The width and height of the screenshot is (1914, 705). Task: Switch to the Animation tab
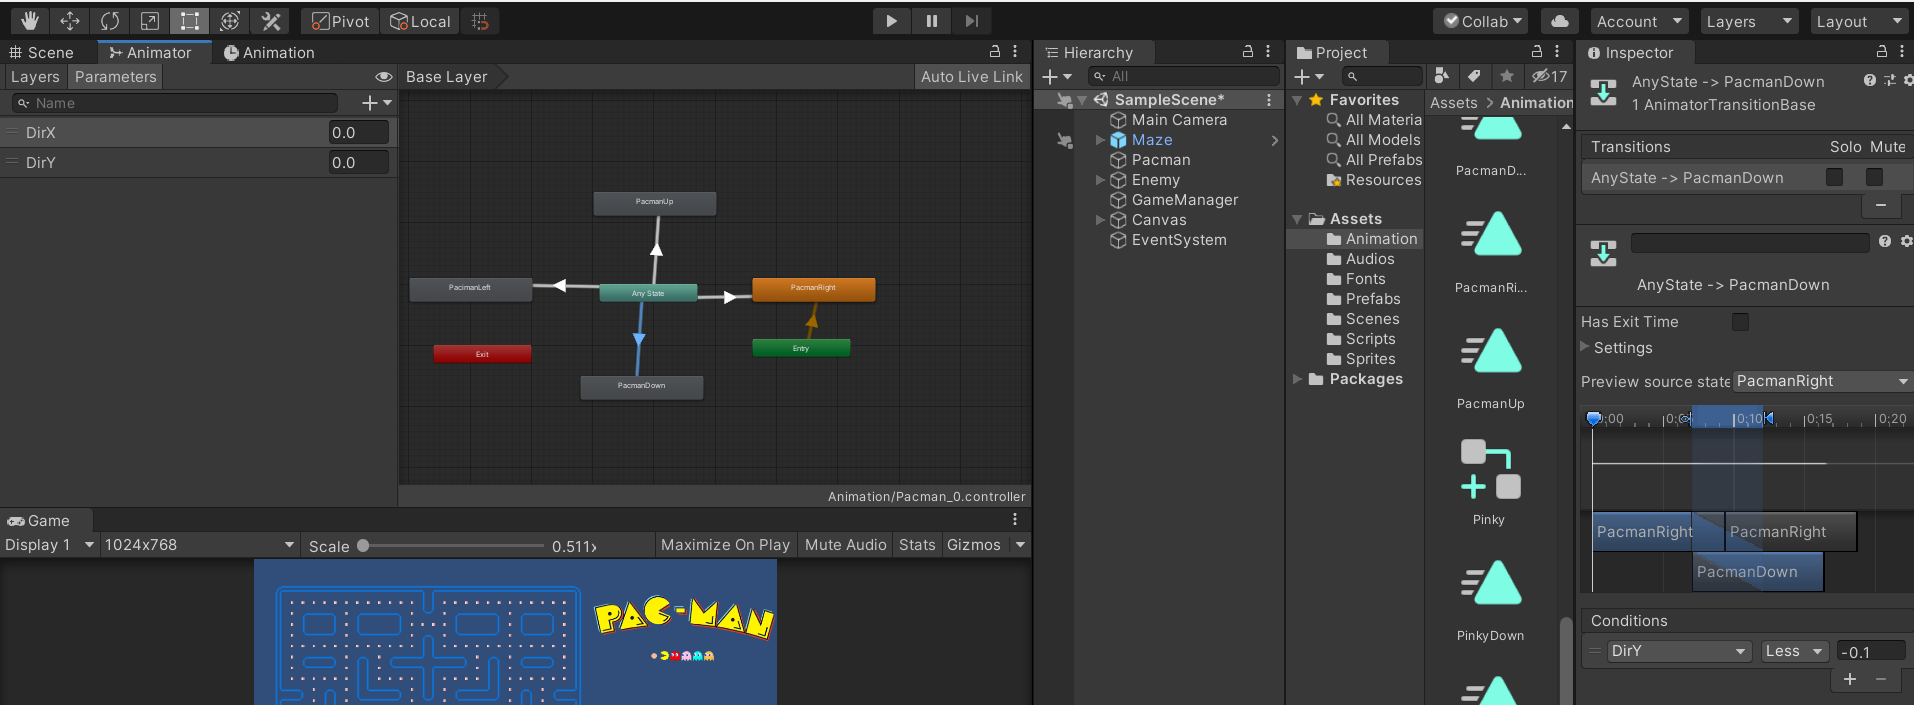(x=269, y=53)
